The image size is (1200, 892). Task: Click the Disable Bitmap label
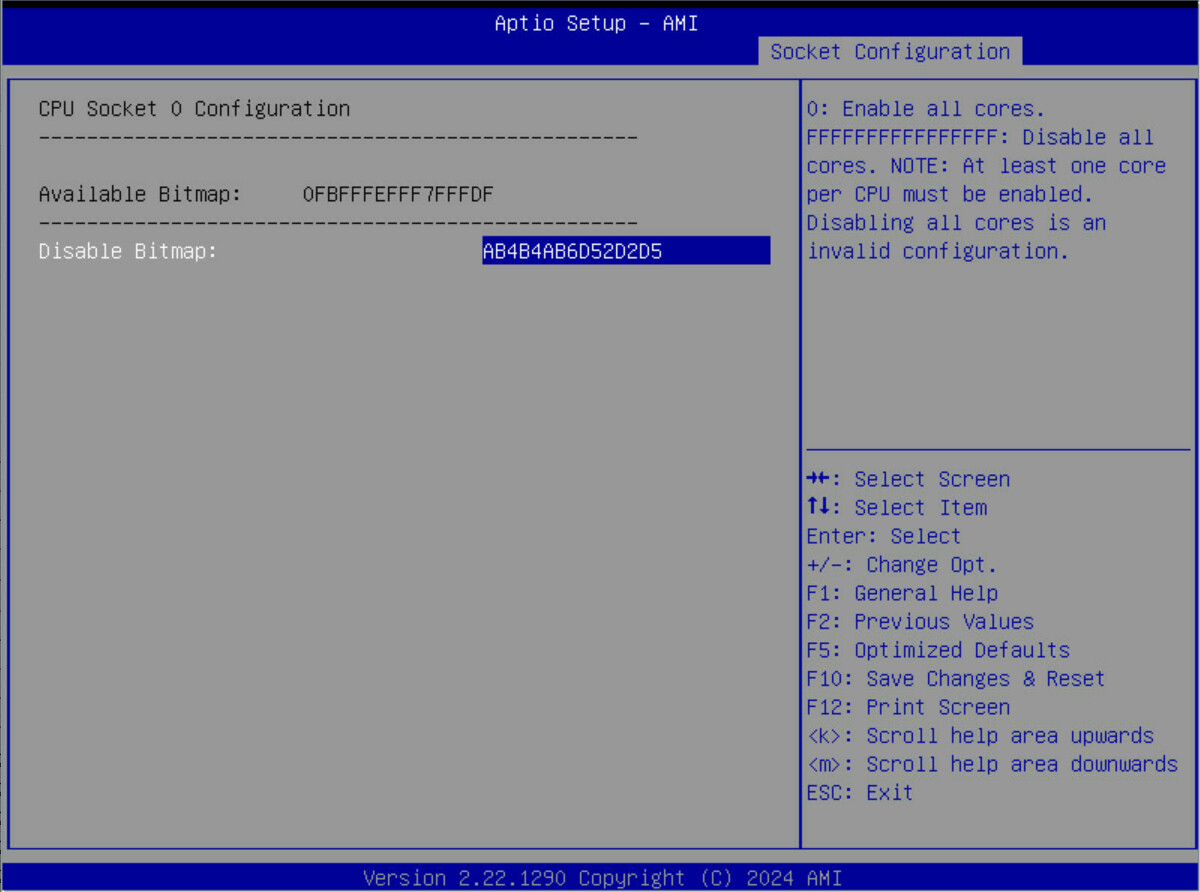pos(128,251)
